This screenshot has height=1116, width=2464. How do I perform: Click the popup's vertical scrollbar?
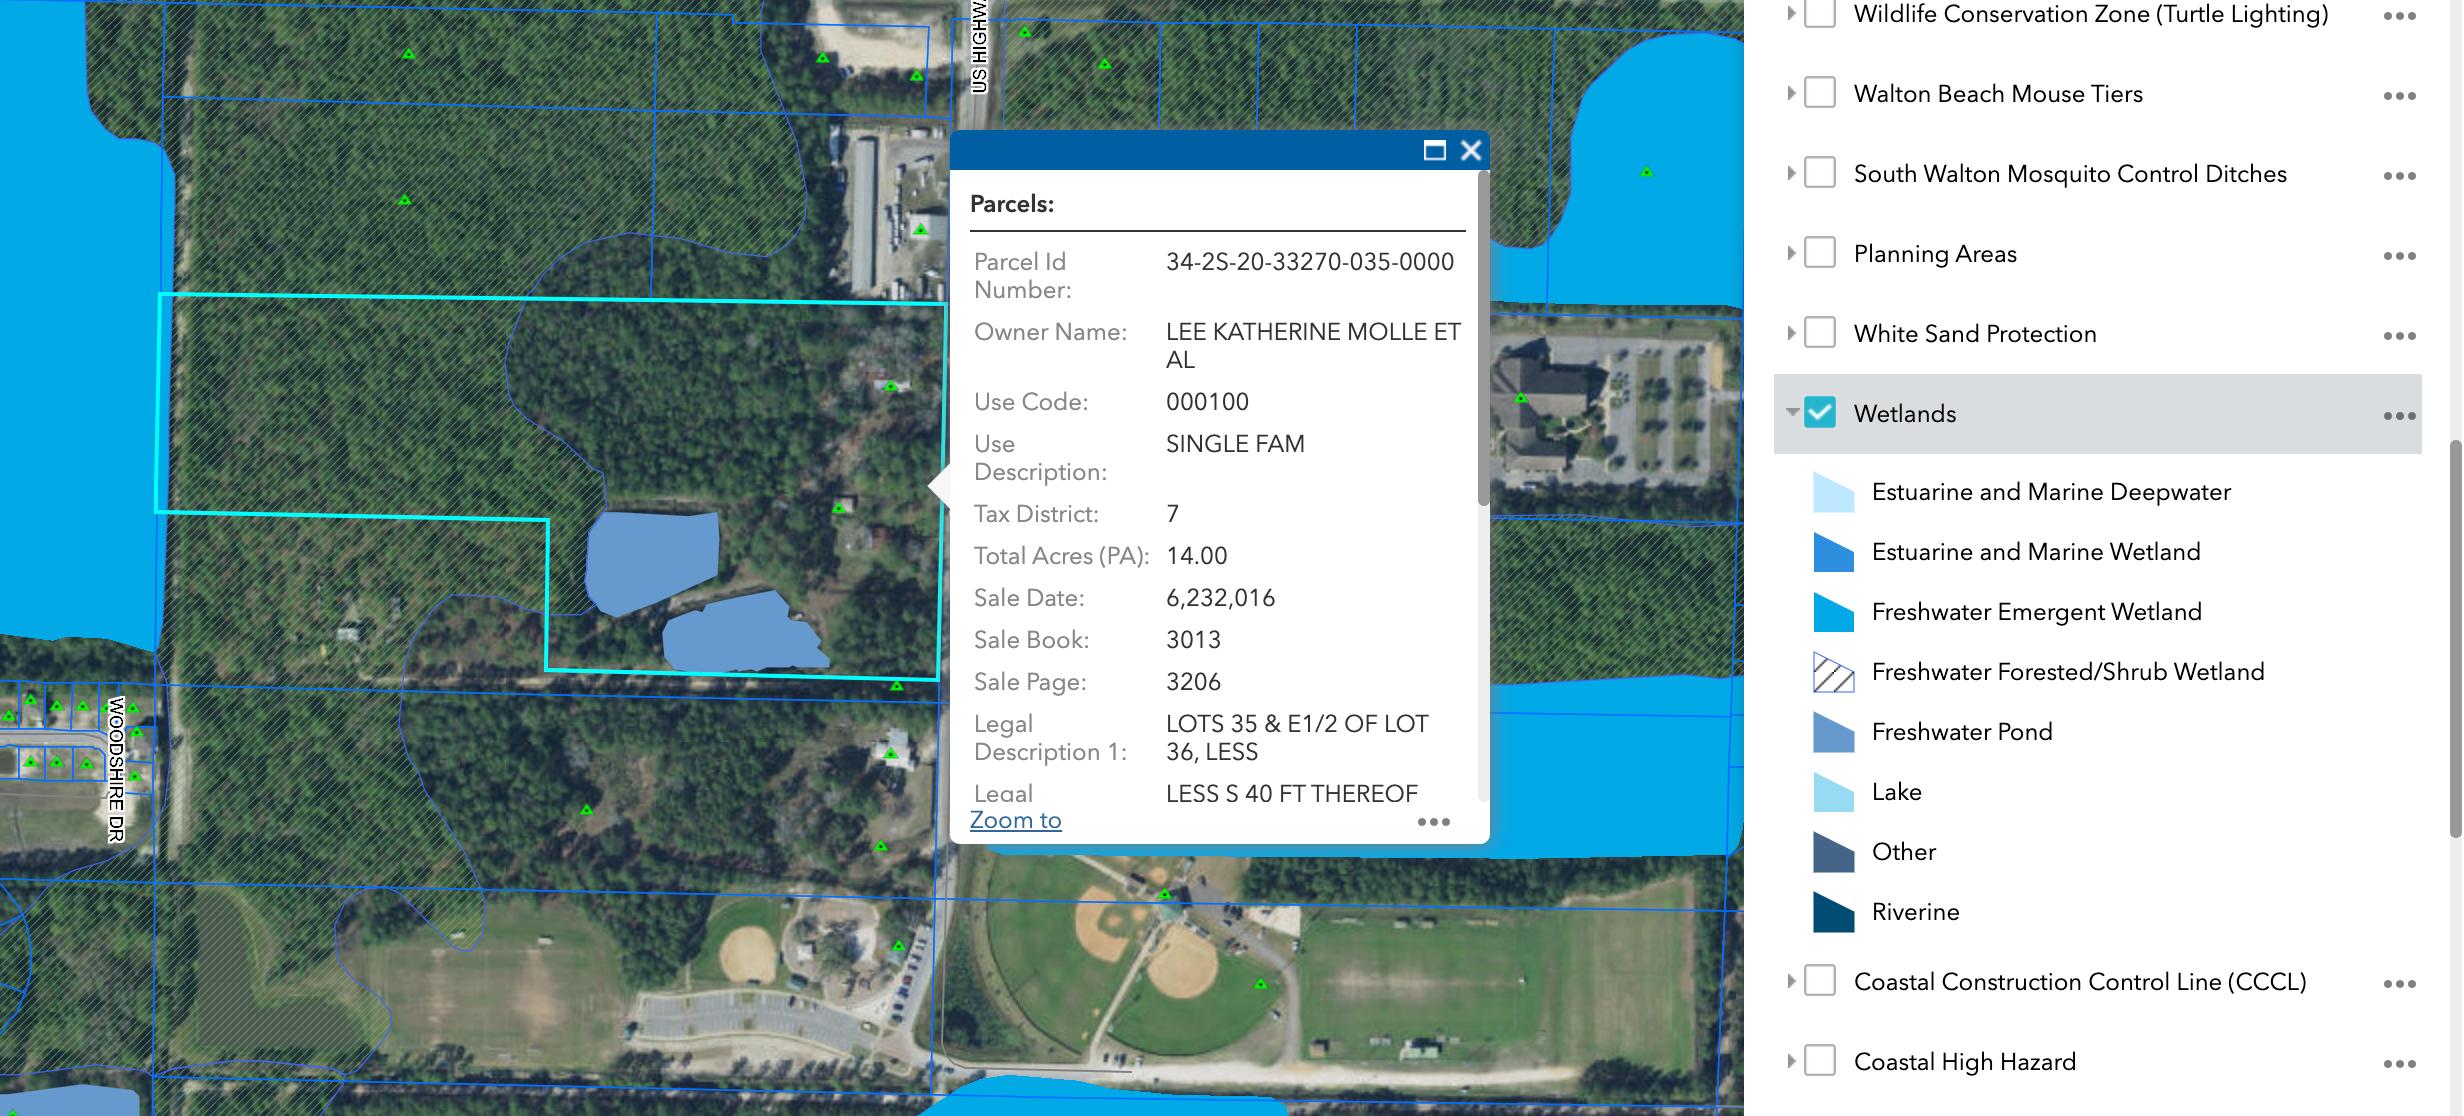tap(1483, 340)
